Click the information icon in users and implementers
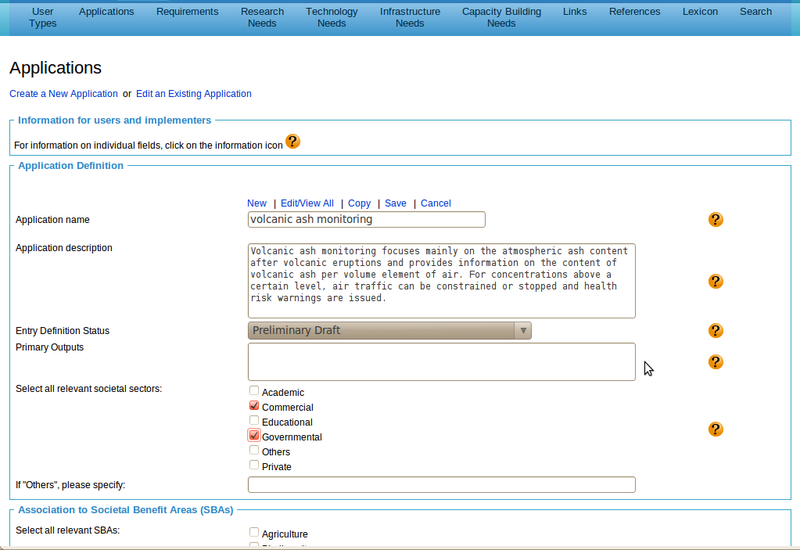Screen dimensions: 800x550 [x=292, y=142]
